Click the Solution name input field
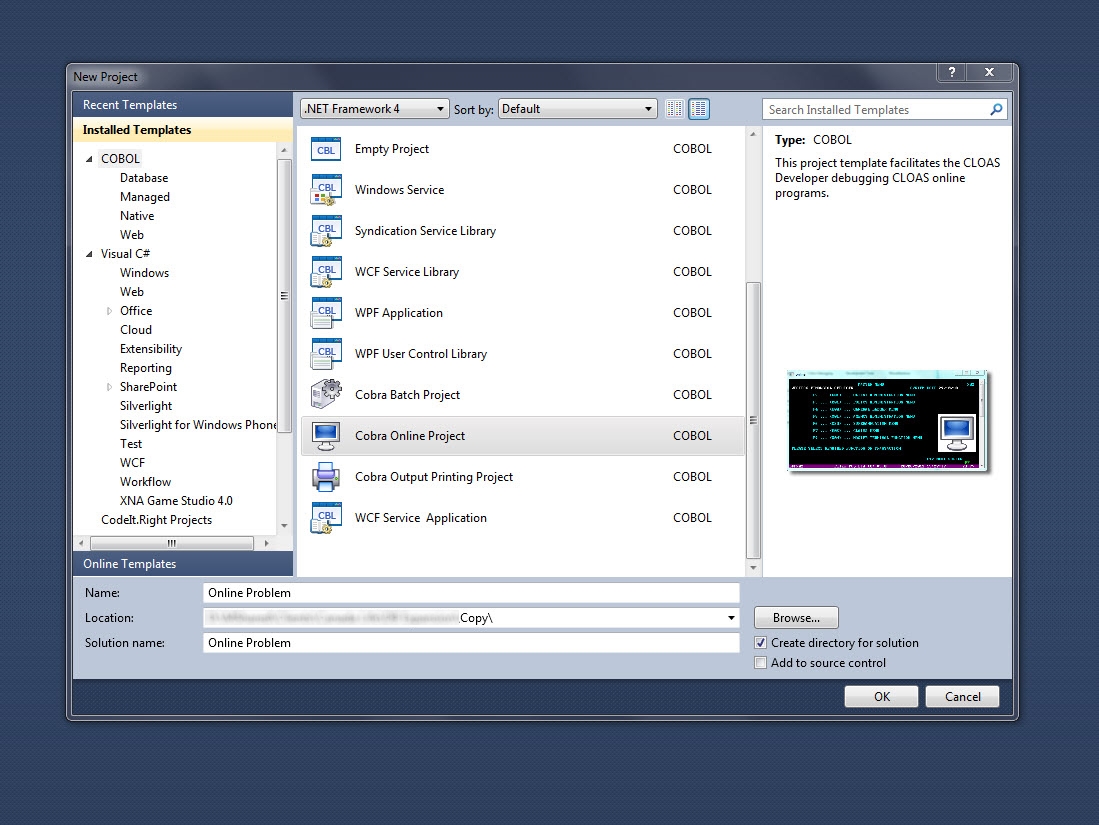 pyautogui.click(x=471, y=643)
